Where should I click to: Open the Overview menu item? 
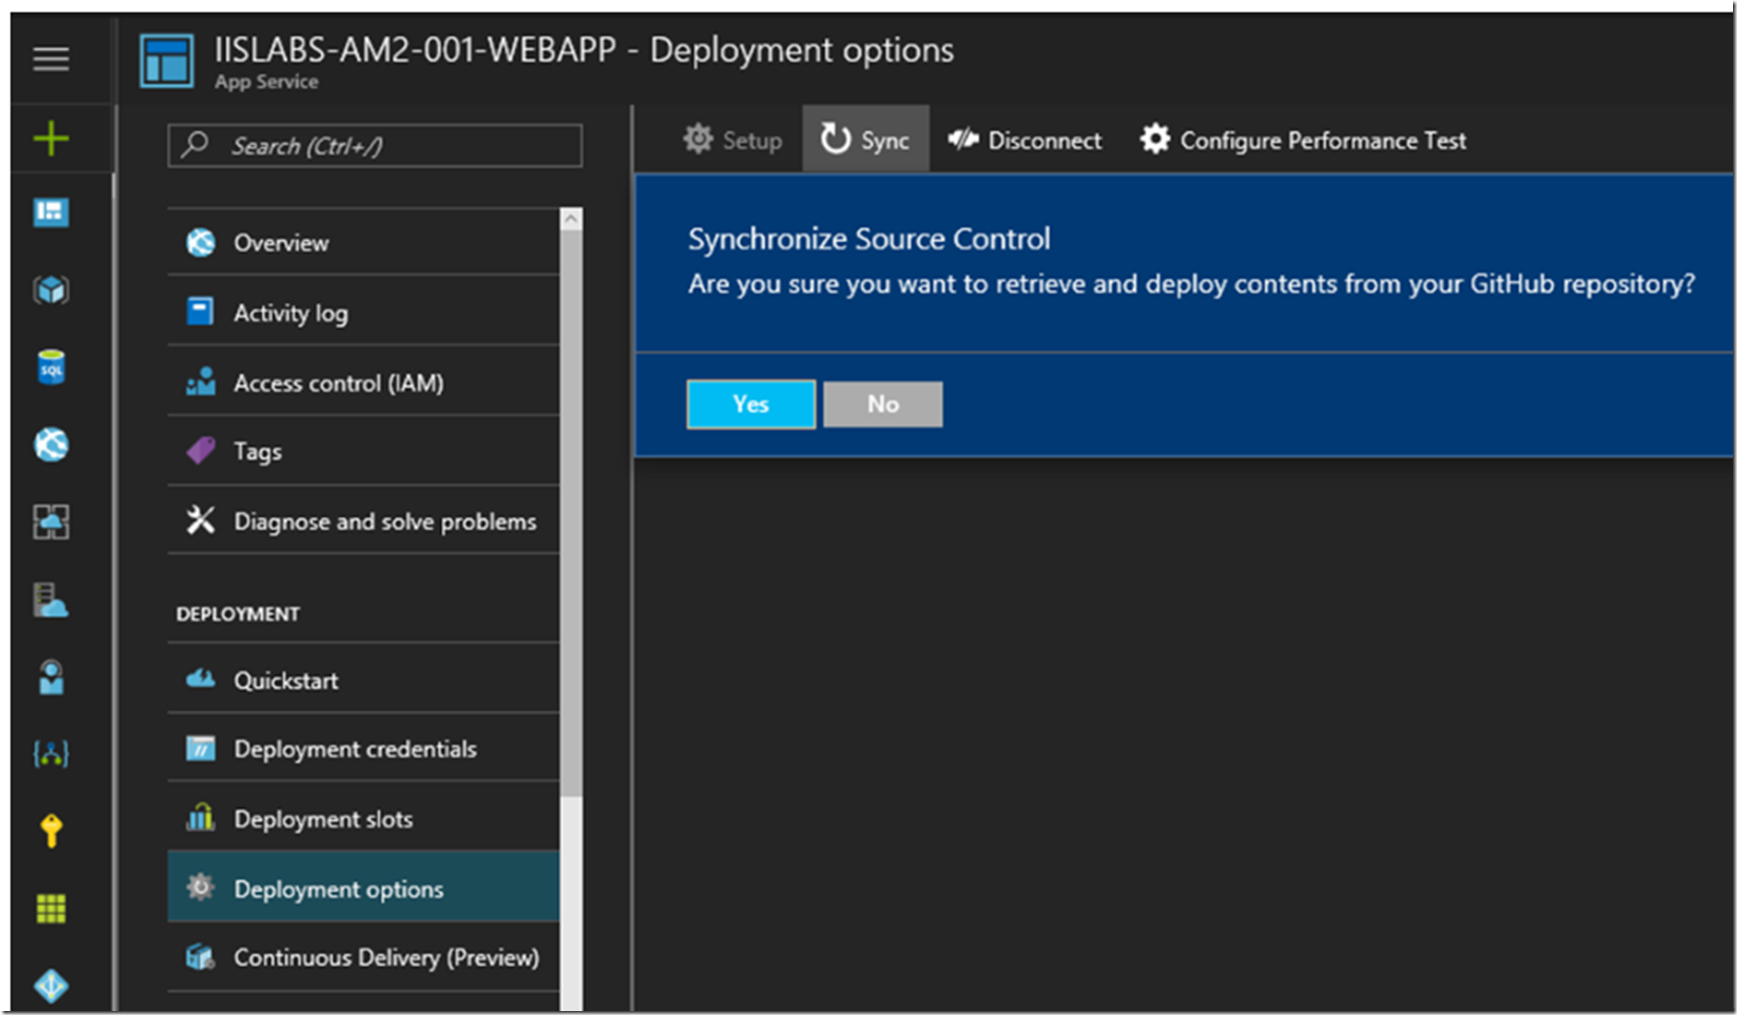coord(363,242)
